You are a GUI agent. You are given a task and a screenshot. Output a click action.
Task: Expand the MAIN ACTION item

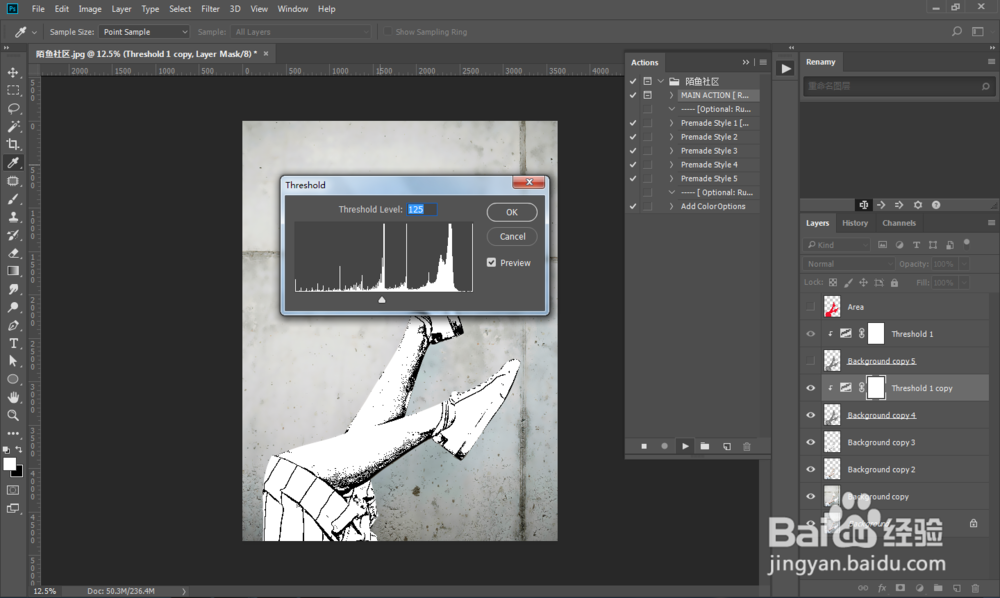click(672, 95)
